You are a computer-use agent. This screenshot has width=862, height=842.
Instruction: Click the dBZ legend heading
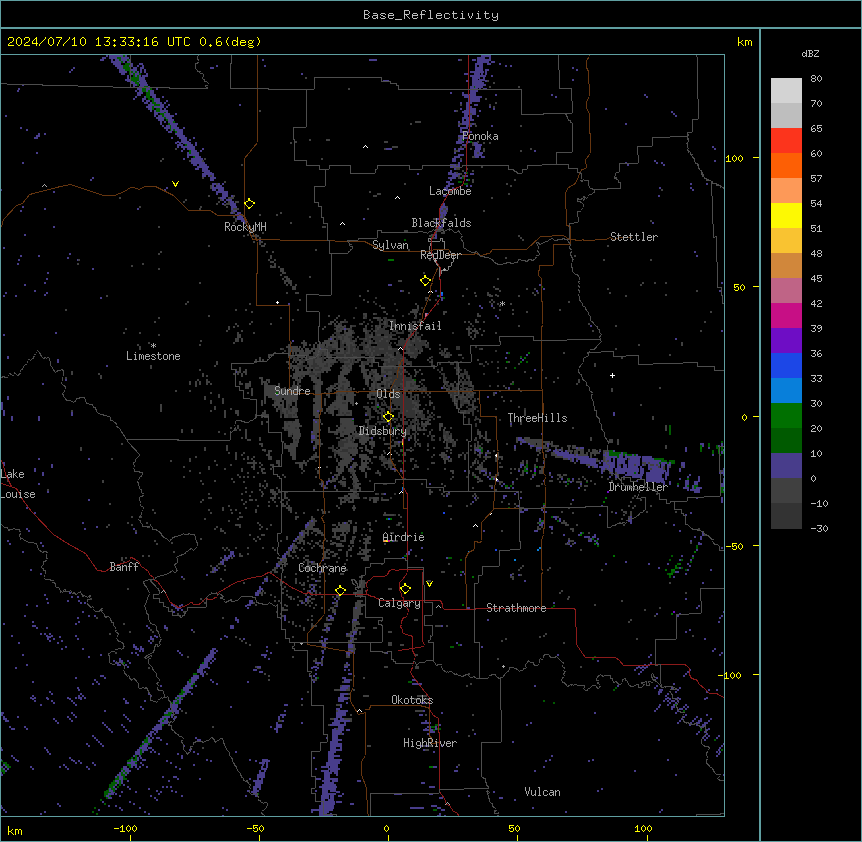pyautogui.click(x=810, y=53)
